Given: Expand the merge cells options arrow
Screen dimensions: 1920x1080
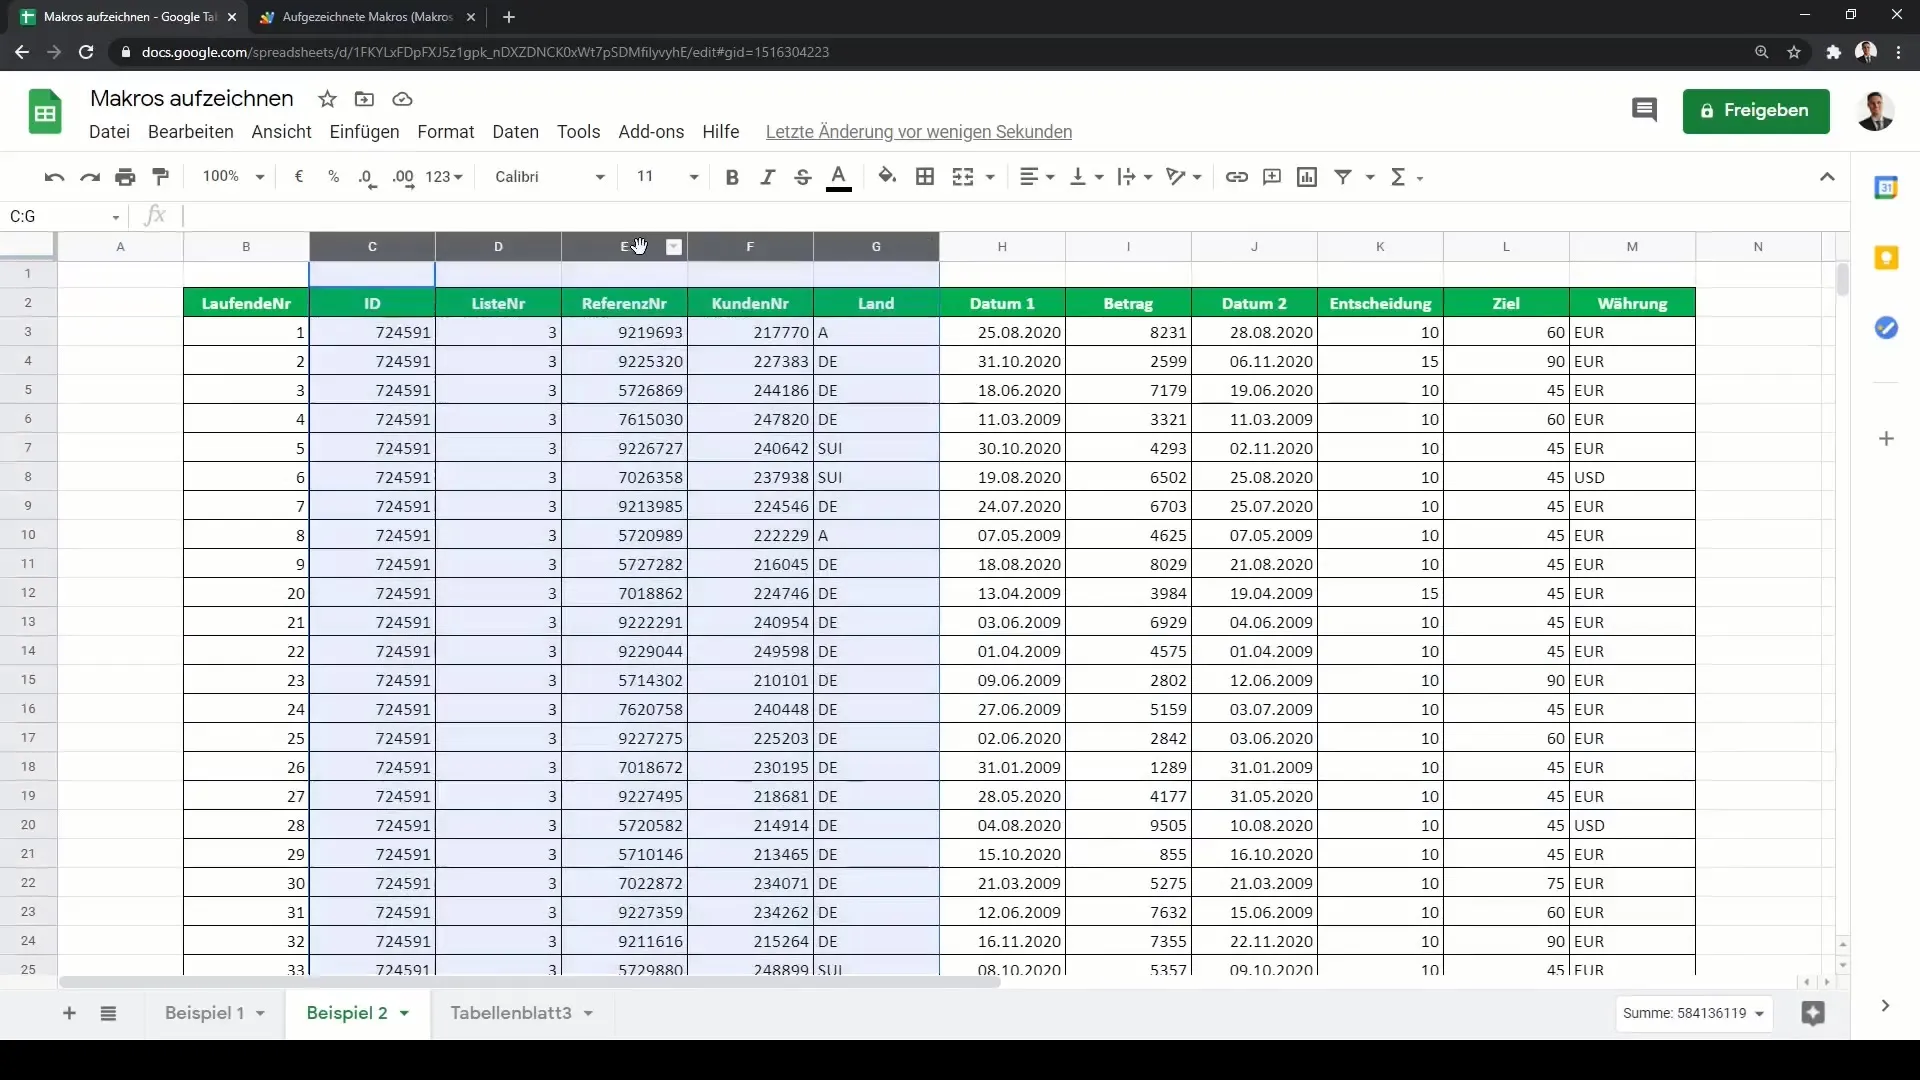Looking at the screenshot, I should click(x=990, y=177).
